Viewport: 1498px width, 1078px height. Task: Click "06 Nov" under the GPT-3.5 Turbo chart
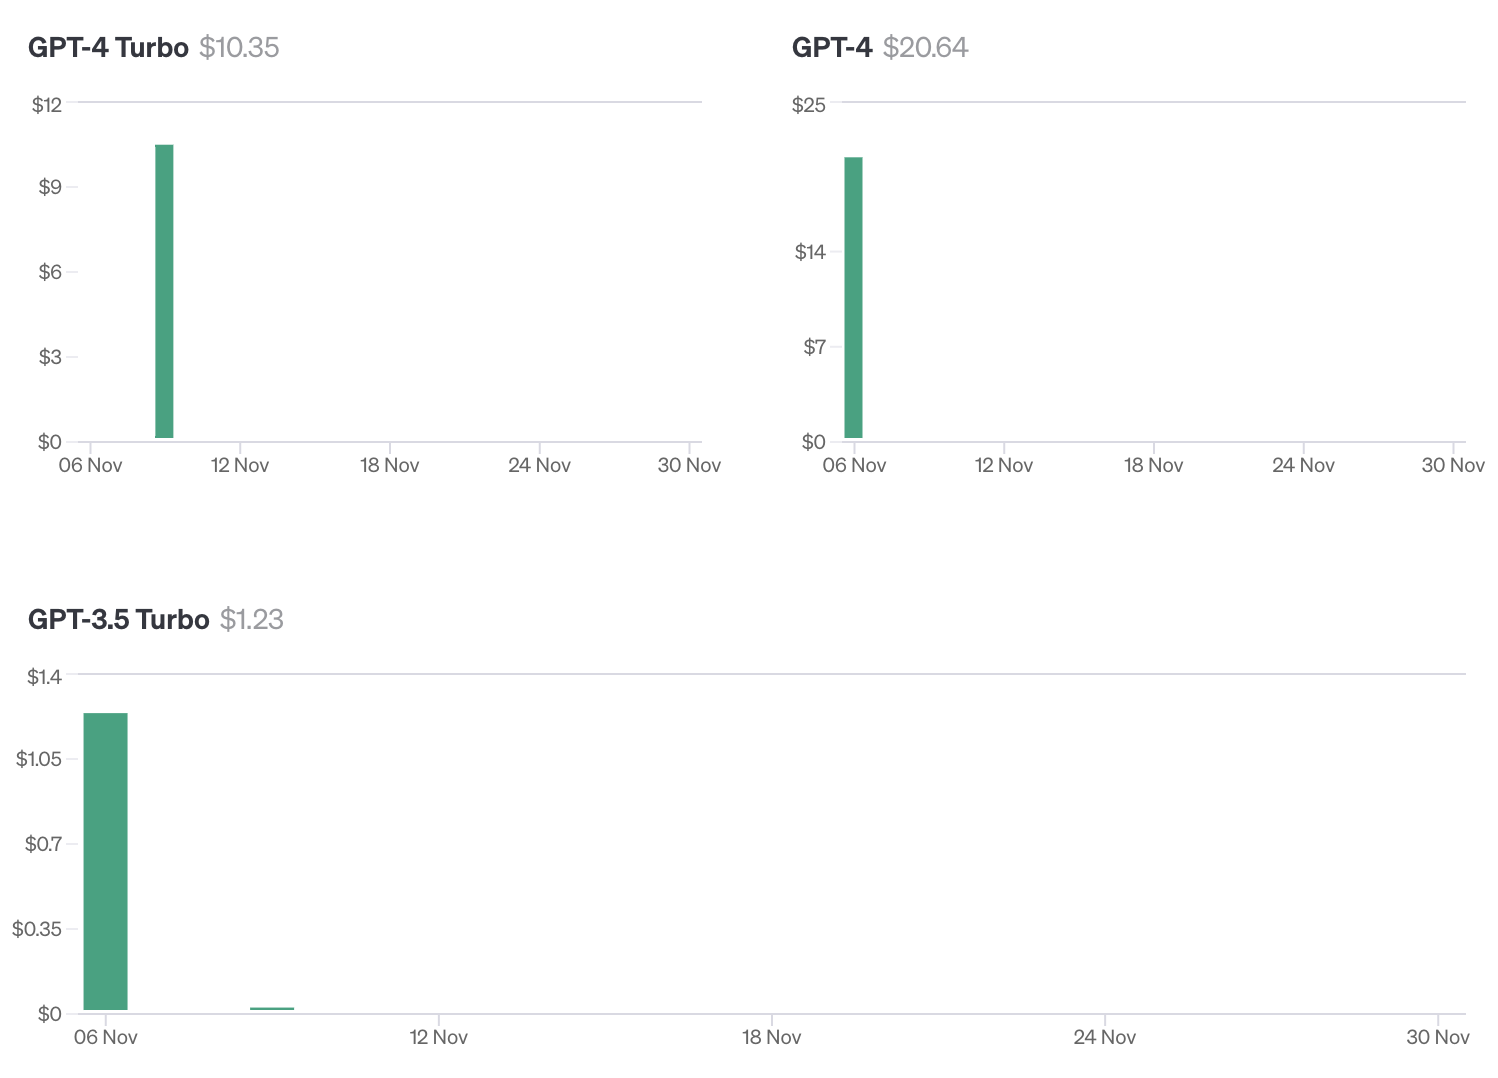[x=105, y=1037]
